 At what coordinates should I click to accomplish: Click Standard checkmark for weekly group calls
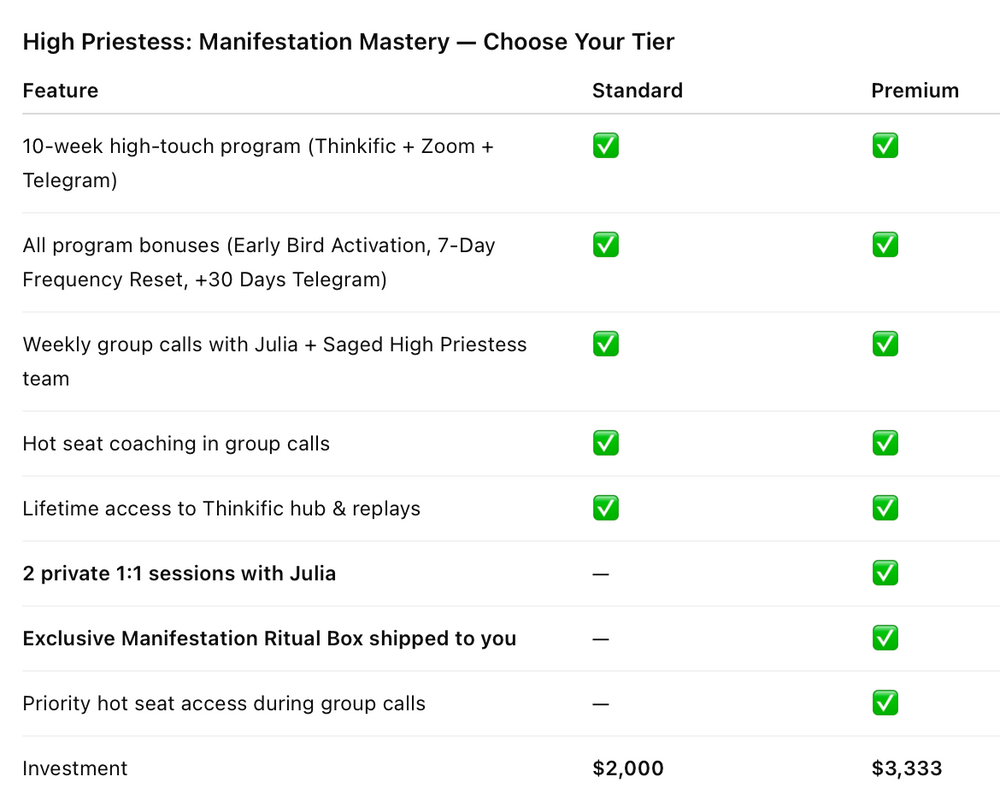point(605,344)
